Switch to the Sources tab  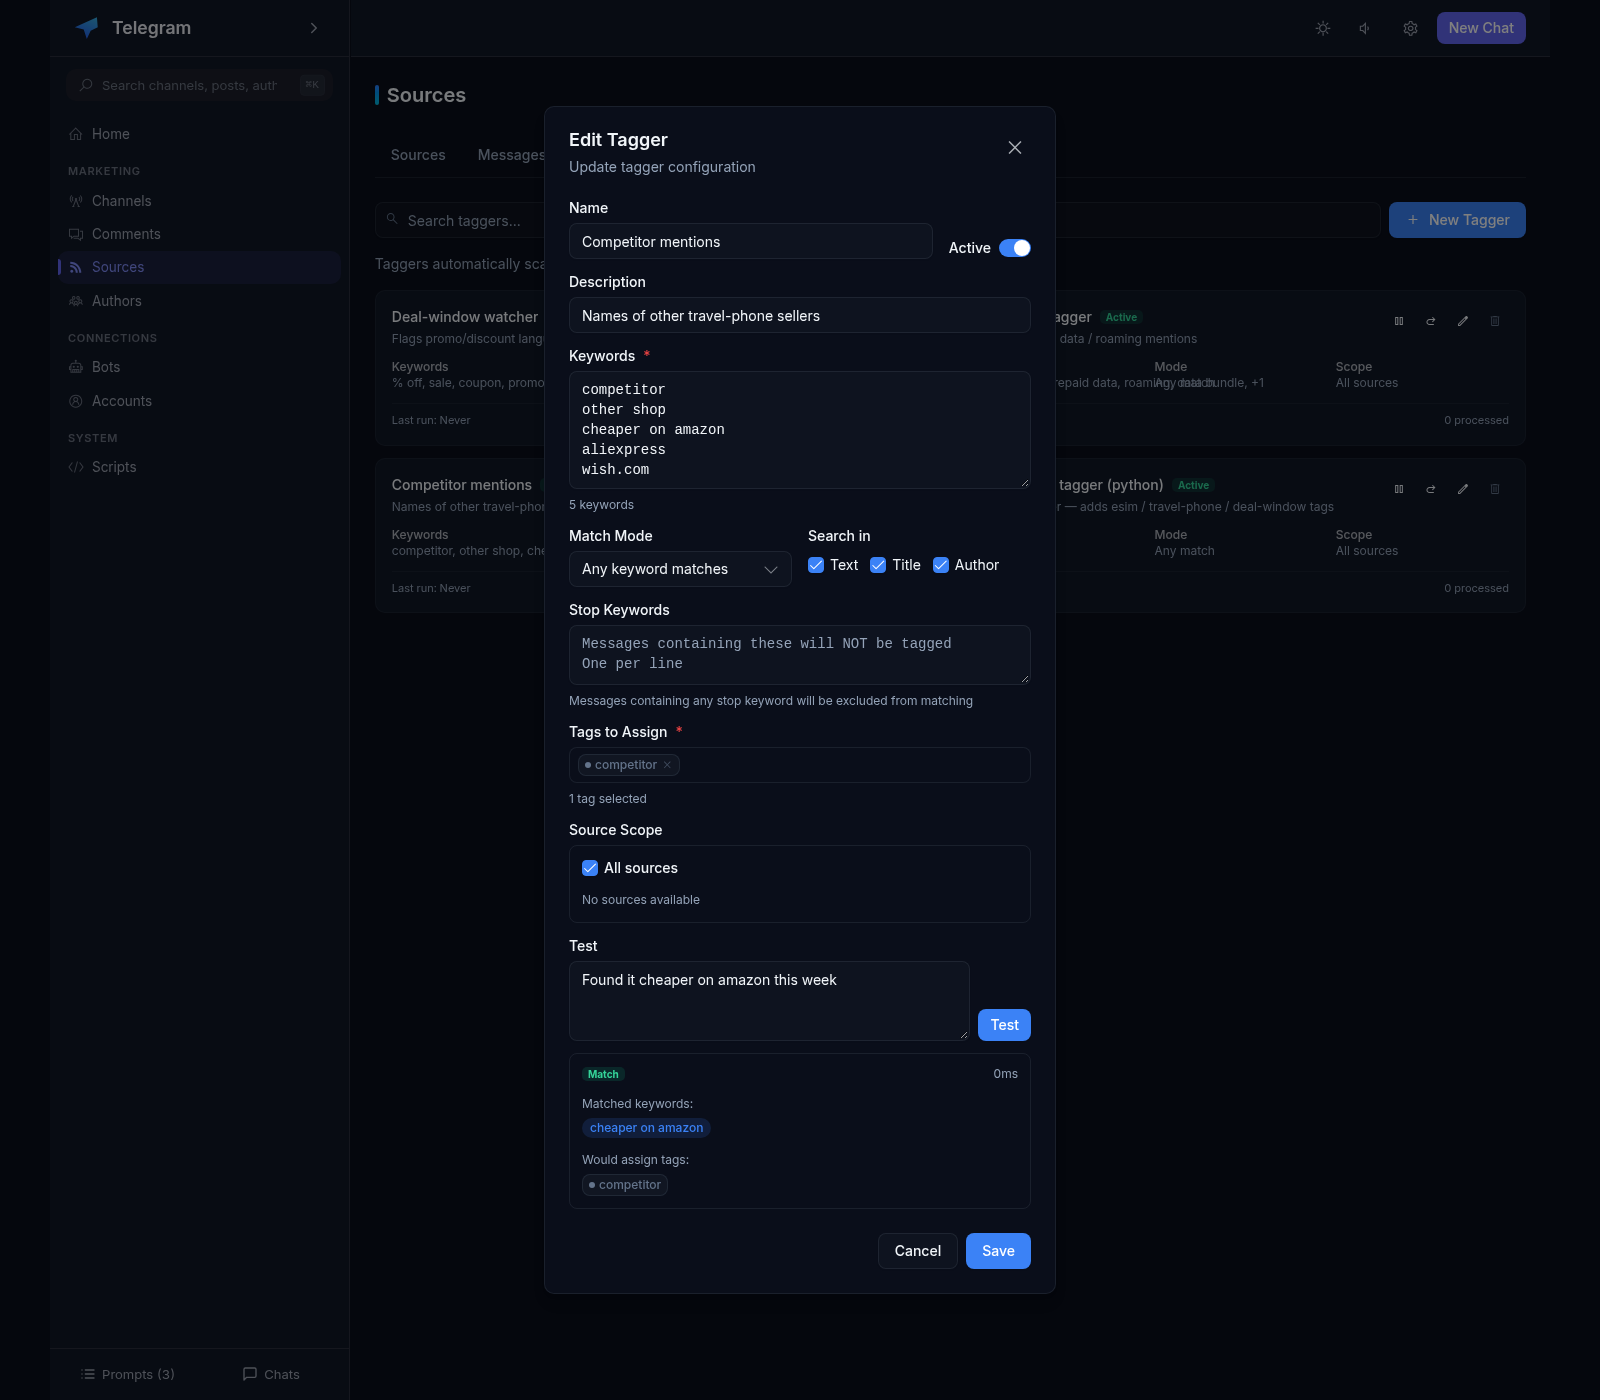pyautogui.click(x=418, y=155)
